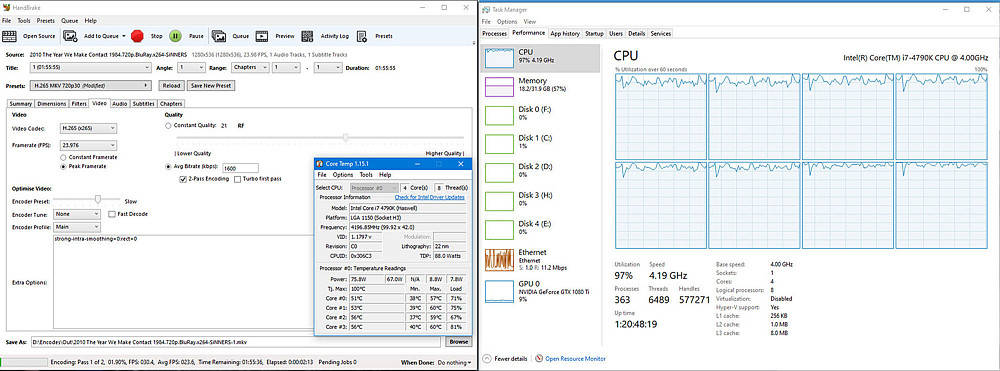Enable Turbo first pass checkbox
Image resolution: width=1000 pixels, height=371 pixels.
pos(238,179)
